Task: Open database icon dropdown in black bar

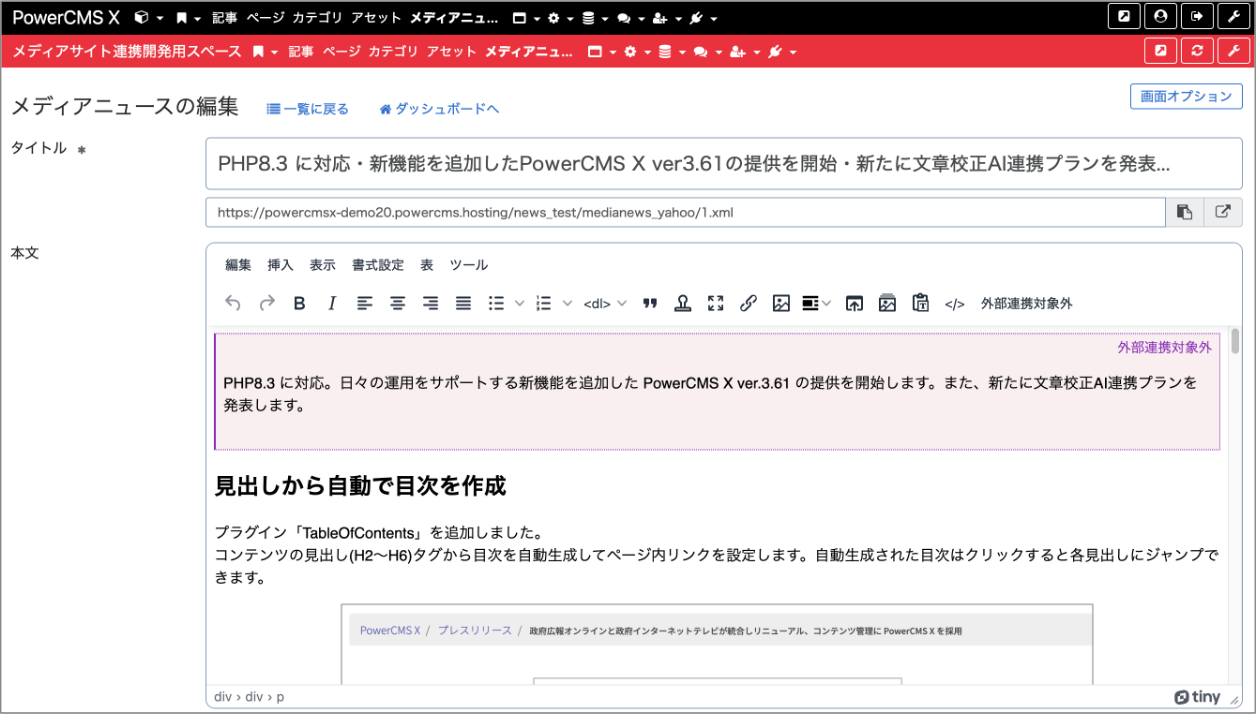Action: click(594, 18)
